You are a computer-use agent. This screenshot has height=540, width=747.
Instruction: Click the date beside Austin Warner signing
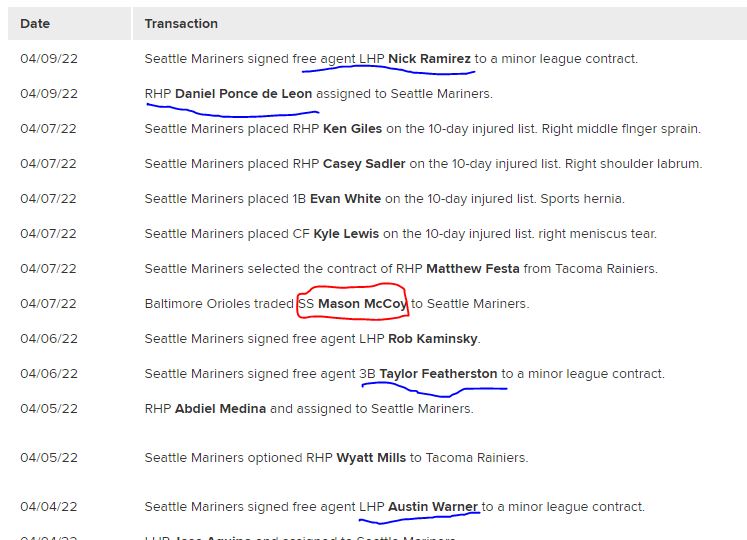tap(49, 507)
